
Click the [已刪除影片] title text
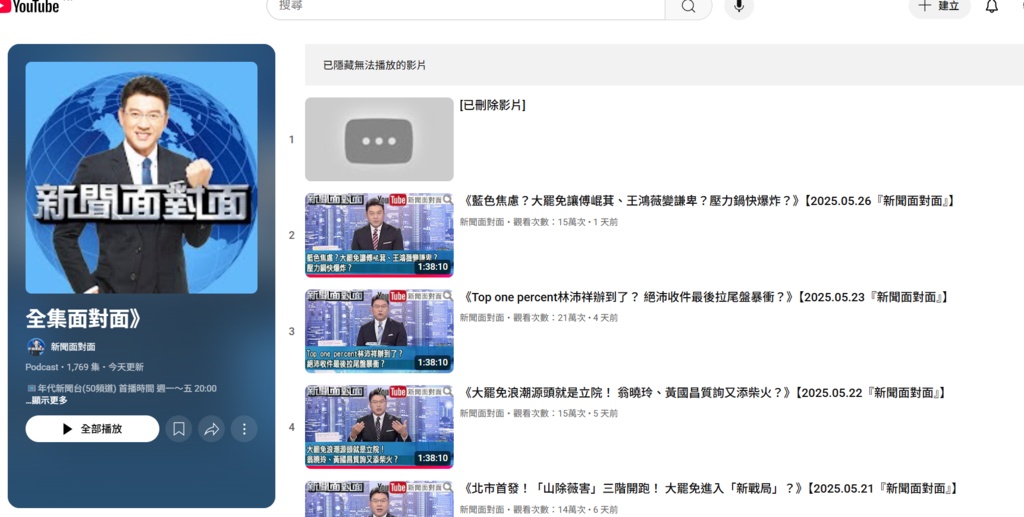pos(492,105)
